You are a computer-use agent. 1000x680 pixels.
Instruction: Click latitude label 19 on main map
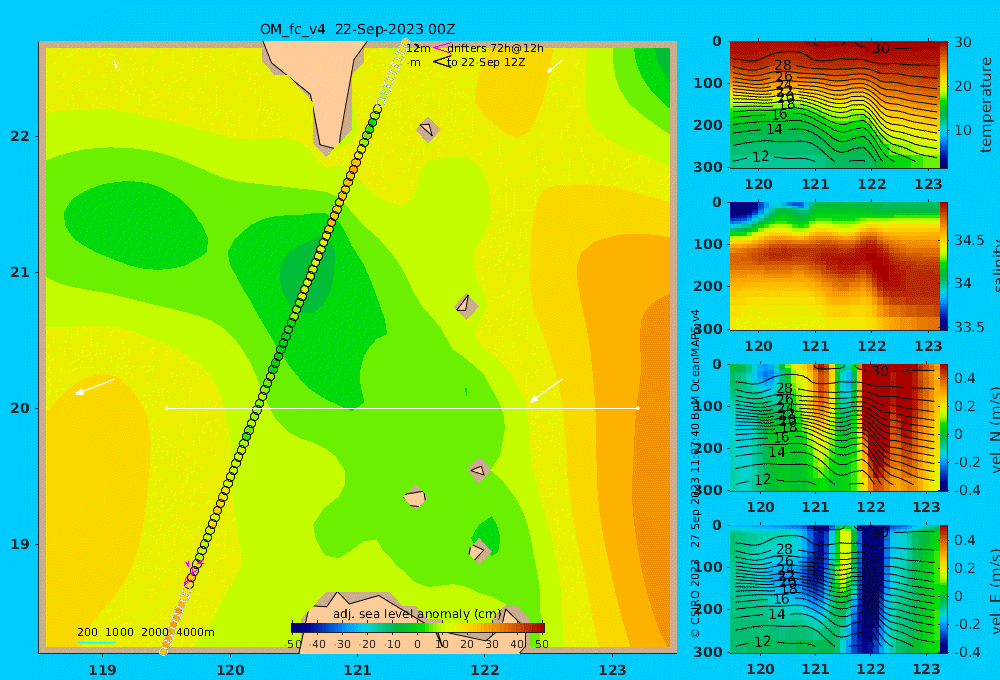pyautogui.click(x=20, y=544)
